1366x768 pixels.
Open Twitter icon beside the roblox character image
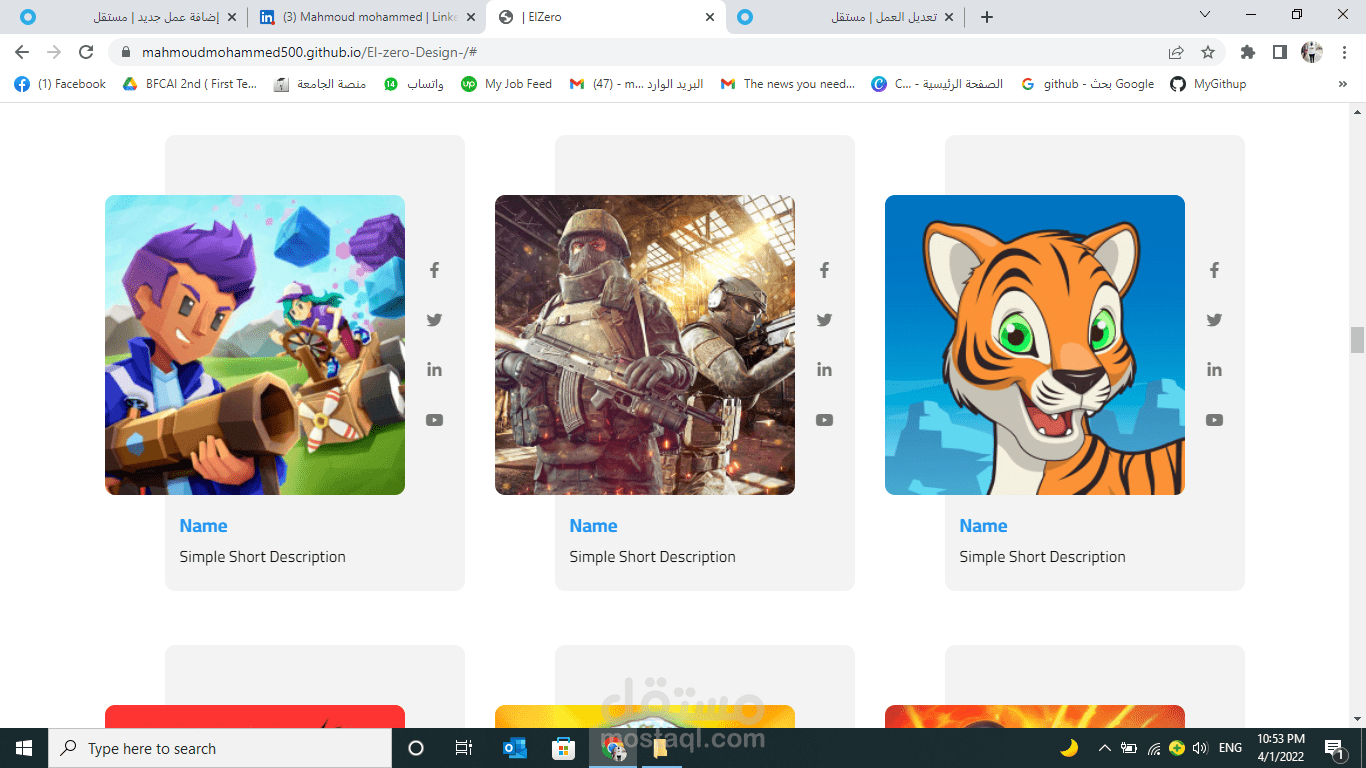coord(434,320)
